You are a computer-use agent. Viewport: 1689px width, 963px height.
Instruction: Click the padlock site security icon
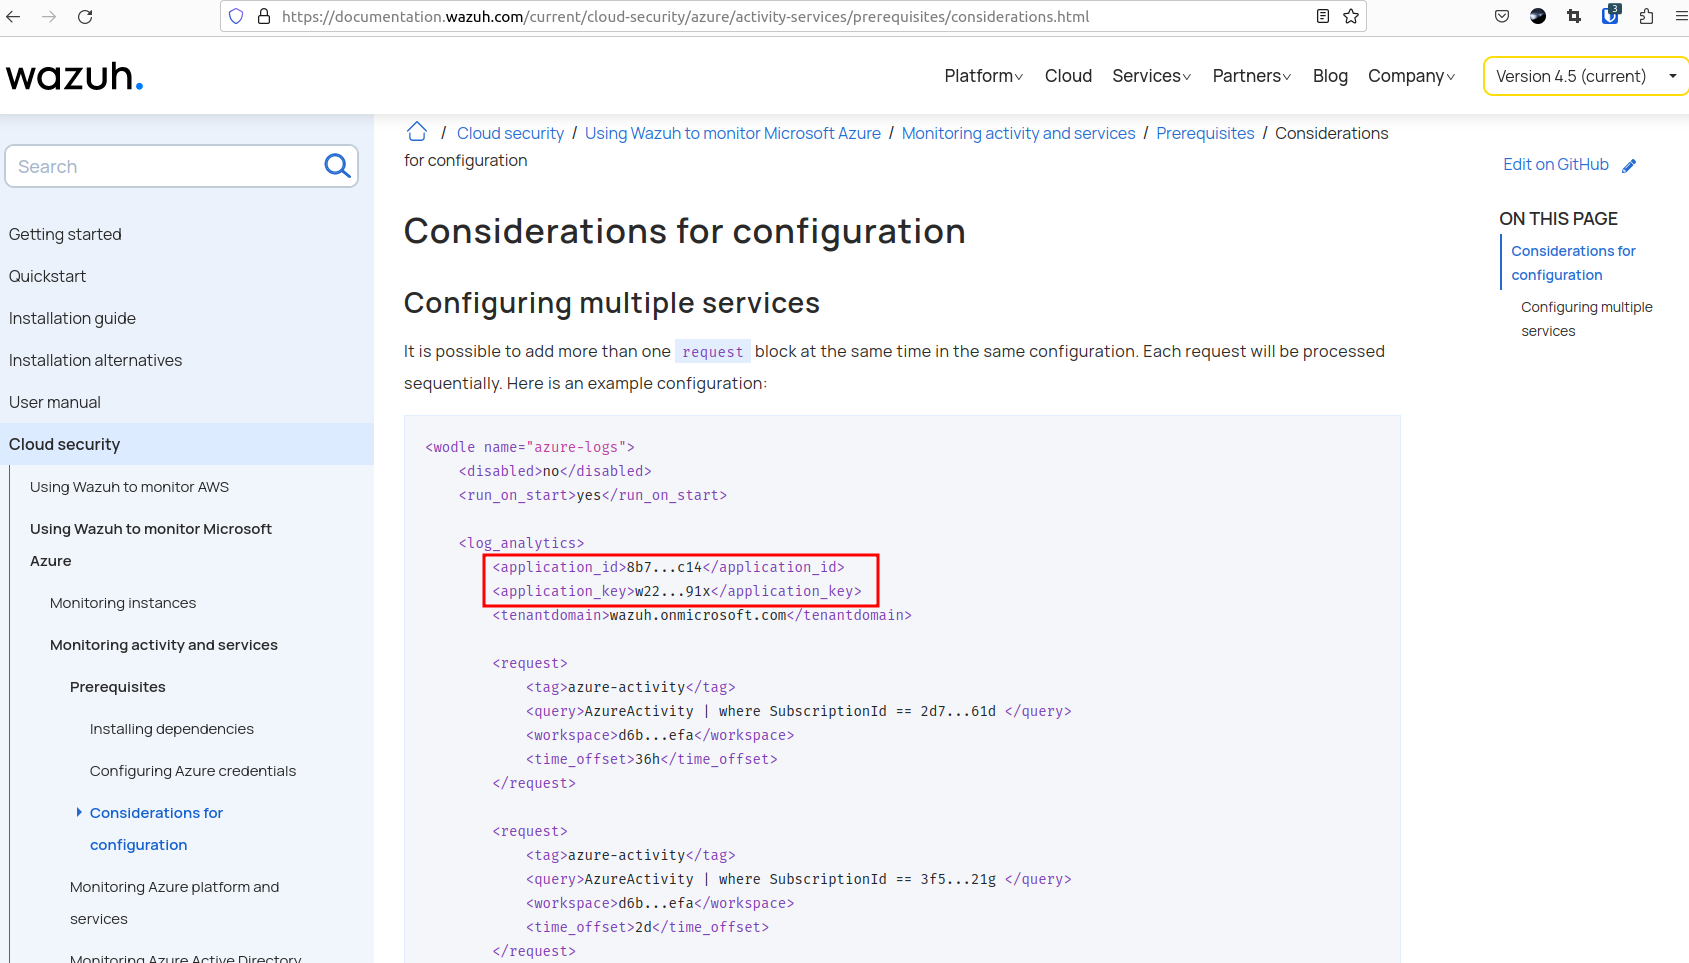[264, 16]
